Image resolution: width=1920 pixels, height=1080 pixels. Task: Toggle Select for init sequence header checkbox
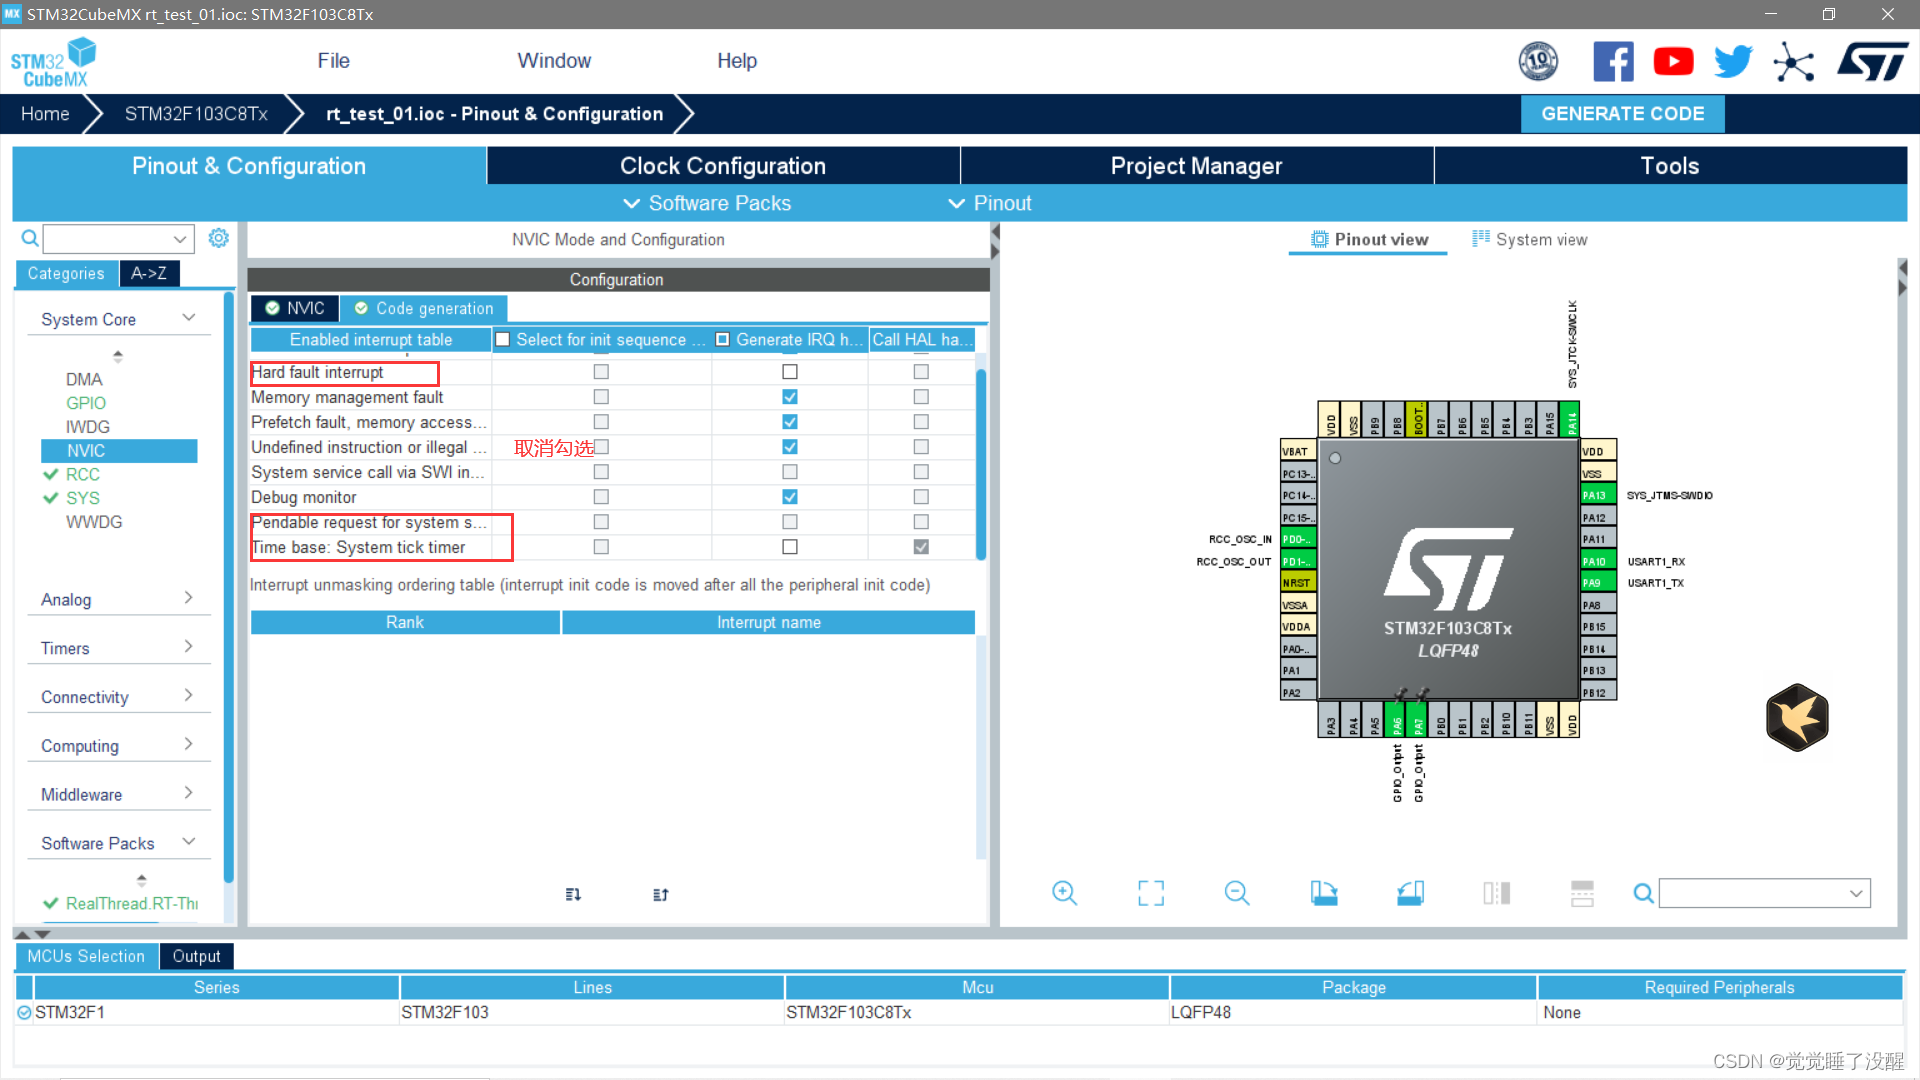pos(503,340)
